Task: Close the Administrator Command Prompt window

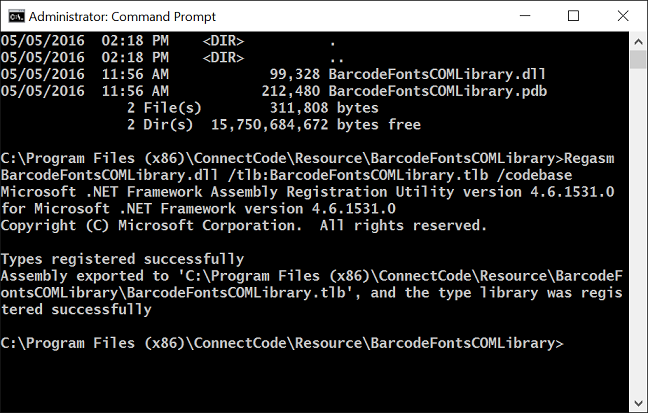Action: pyautogui.click(x=622, y=16)
